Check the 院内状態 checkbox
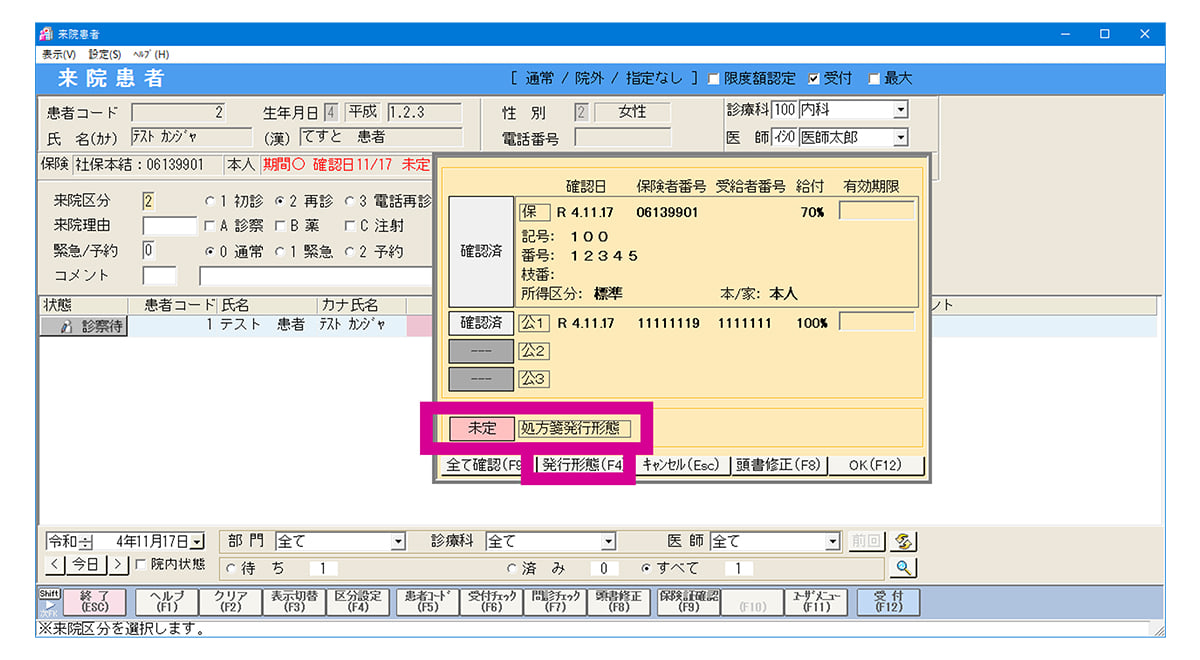This screenshot has width=1200, height=660. (141, 565)
